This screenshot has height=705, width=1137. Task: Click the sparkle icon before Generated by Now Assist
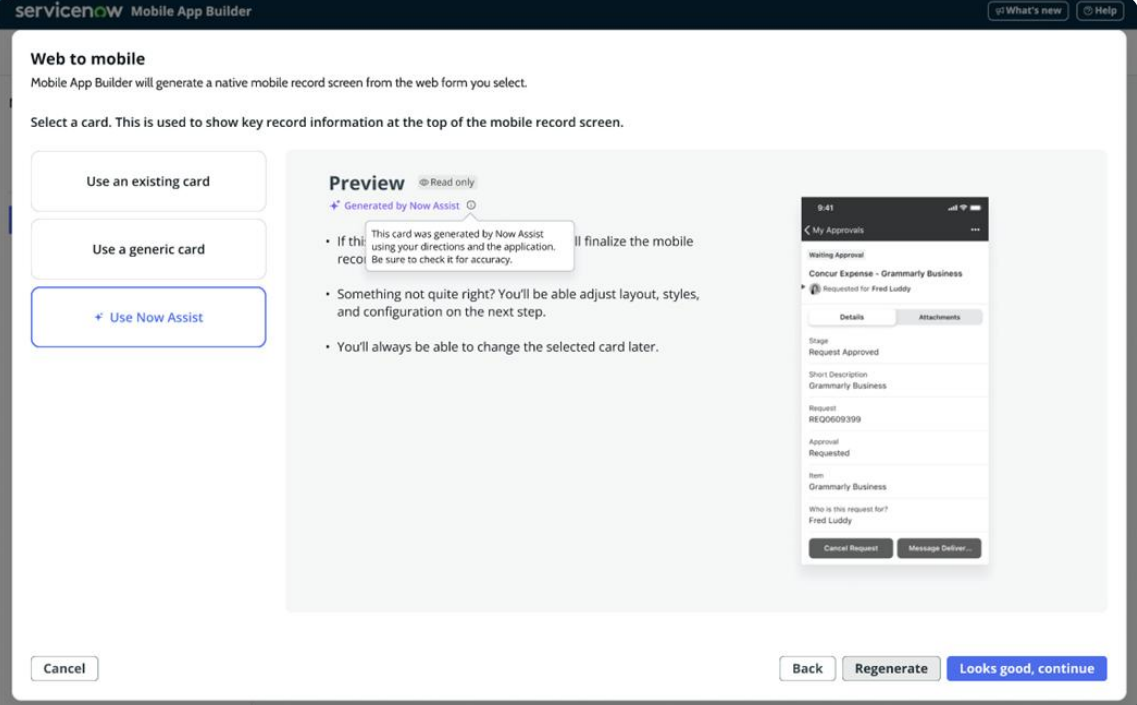pyautogui.click(x=335, y=206)
